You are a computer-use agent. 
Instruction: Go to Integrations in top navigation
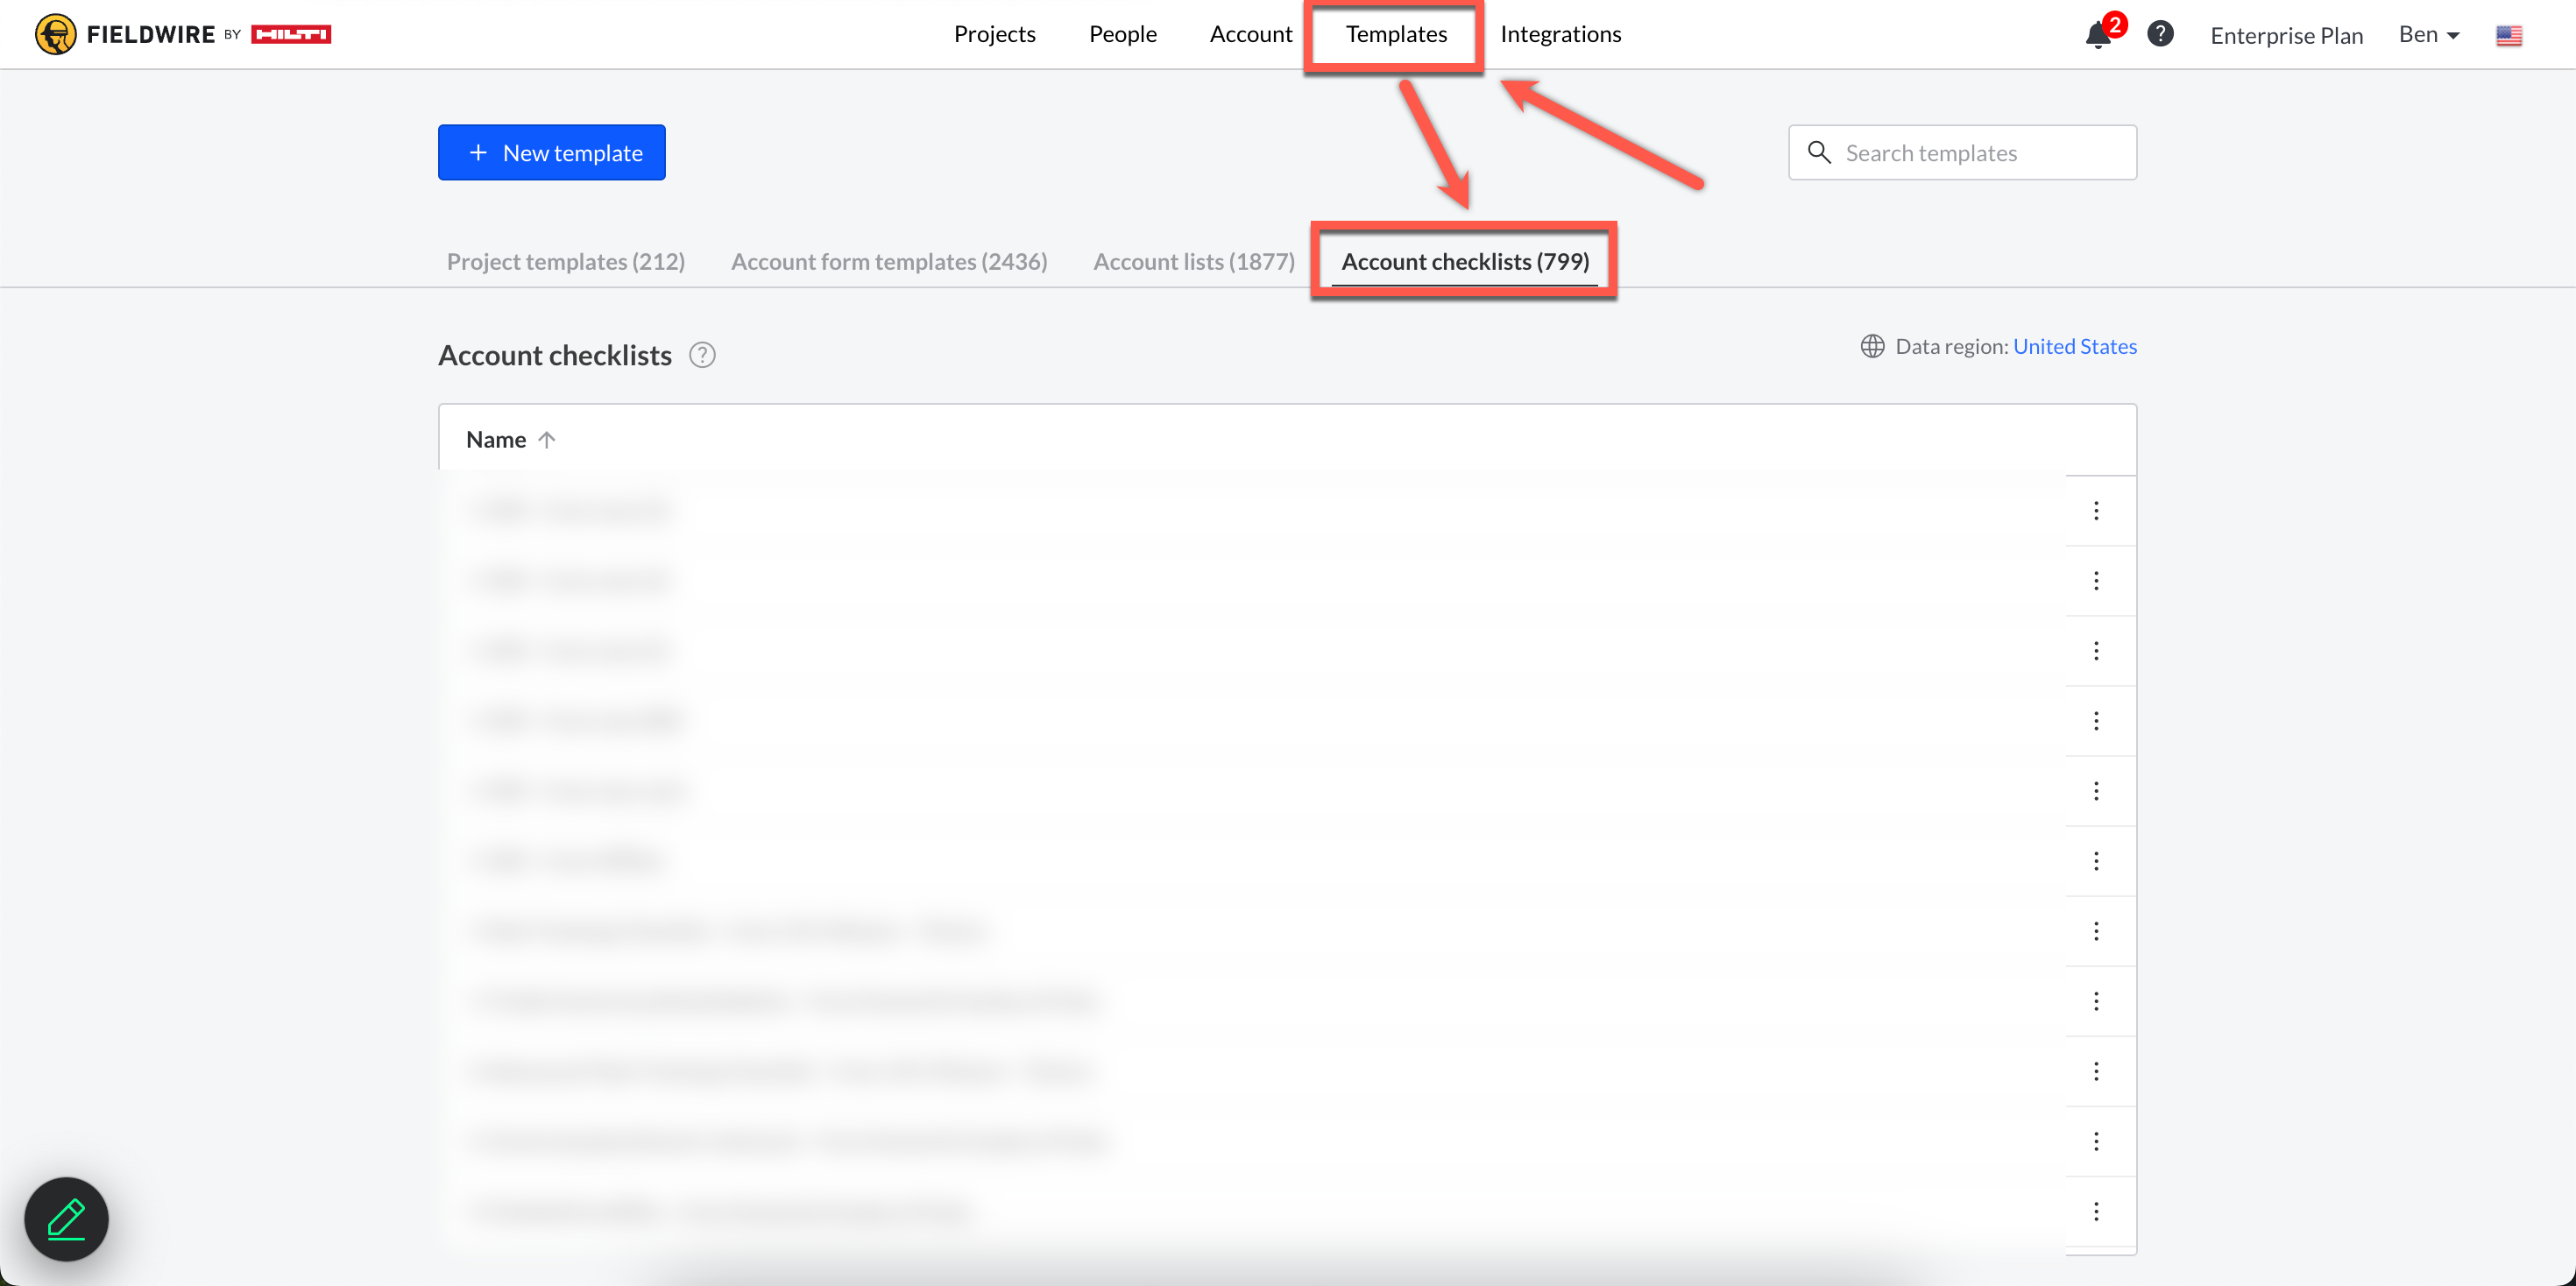click(1560, 34)
